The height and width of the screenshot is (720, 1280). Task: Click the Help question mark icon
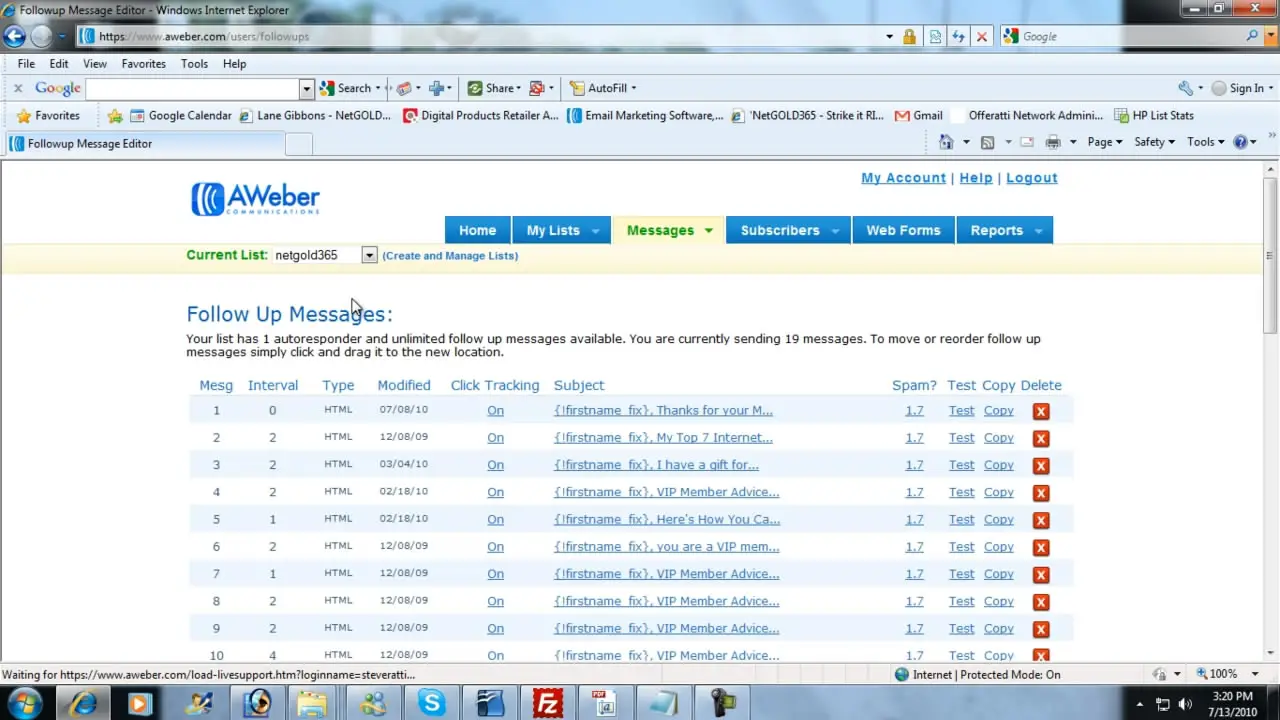click(1241, 142)
